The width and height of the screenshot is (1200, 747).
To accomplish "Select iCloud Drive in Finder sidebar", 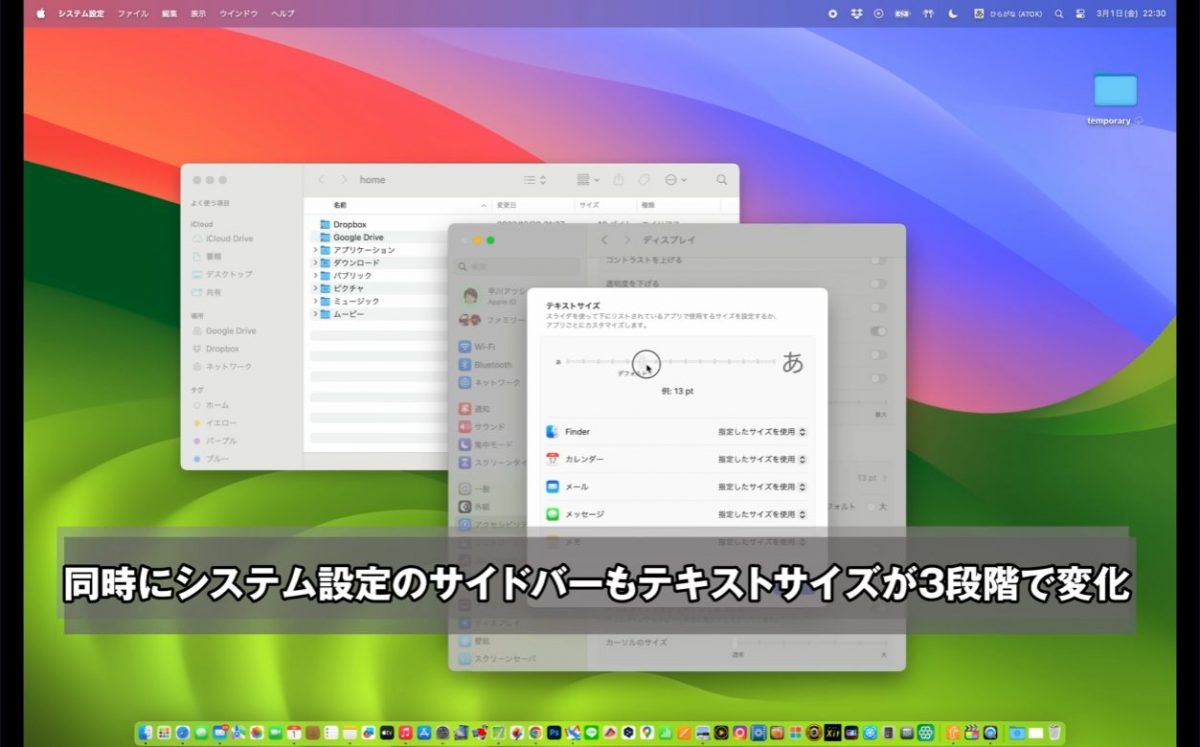I will [222, 238].
